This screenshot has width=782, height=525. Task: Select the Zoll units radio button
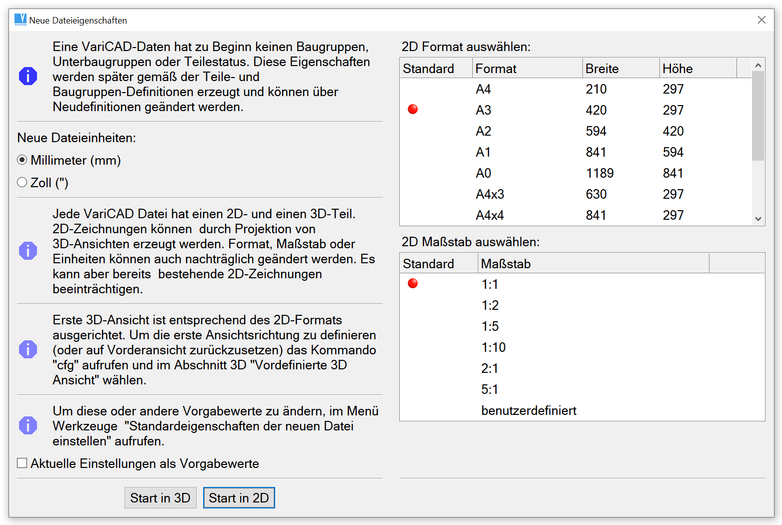click(23, 183)
